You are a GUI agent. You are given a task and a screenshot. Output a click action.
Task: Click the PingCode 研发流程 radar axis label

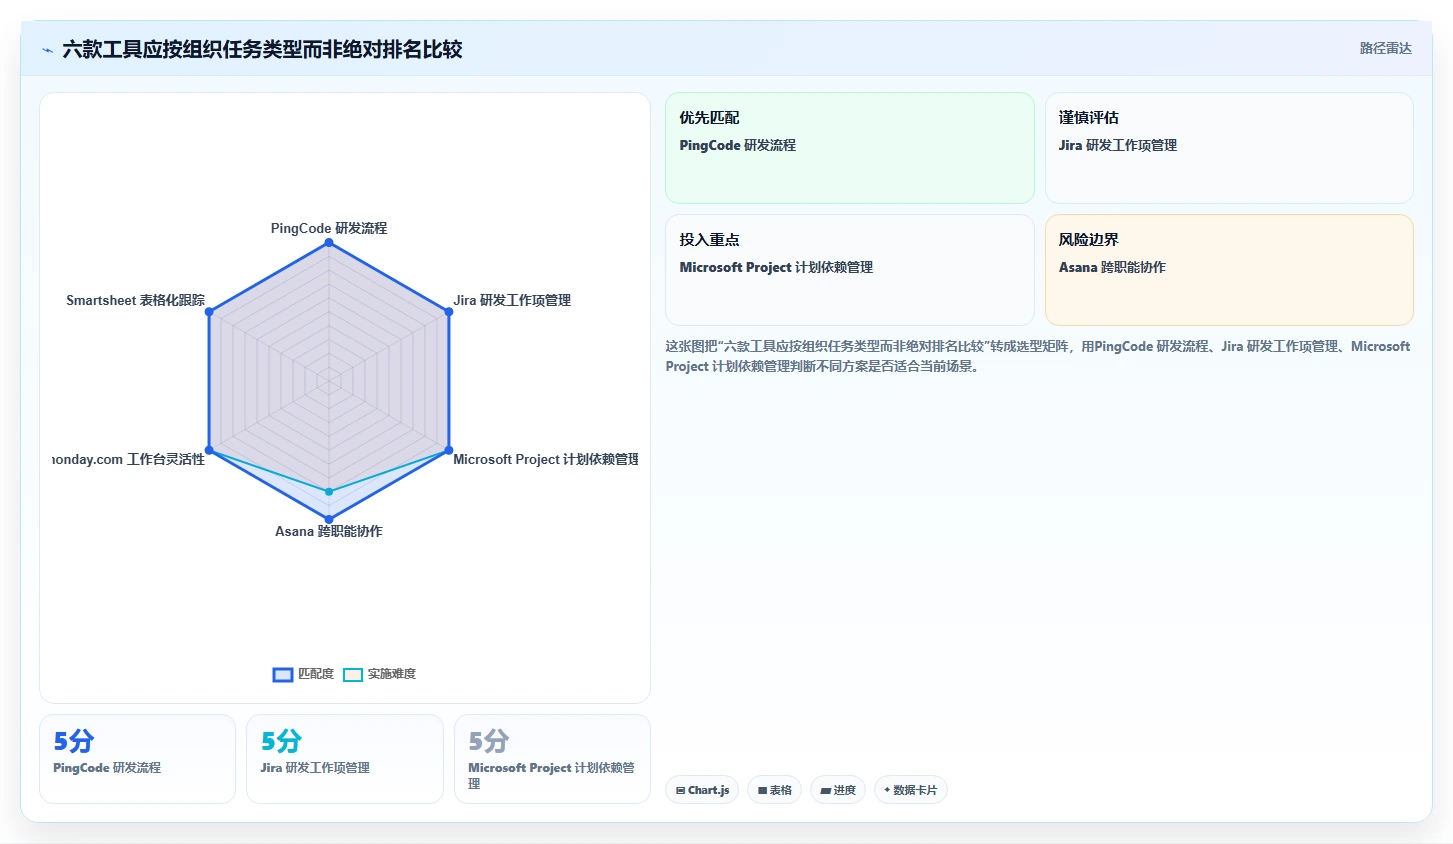[x=329, y=228]
